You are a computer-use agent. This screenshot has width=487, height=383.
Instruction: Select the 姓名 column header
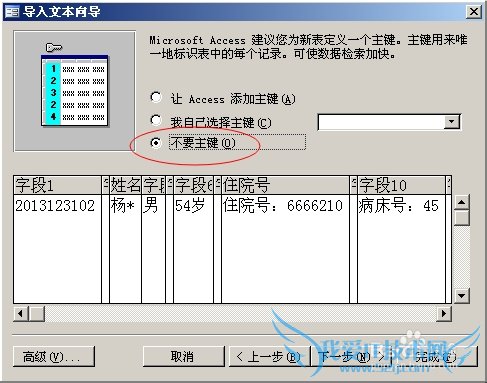(x=125, y=185)
